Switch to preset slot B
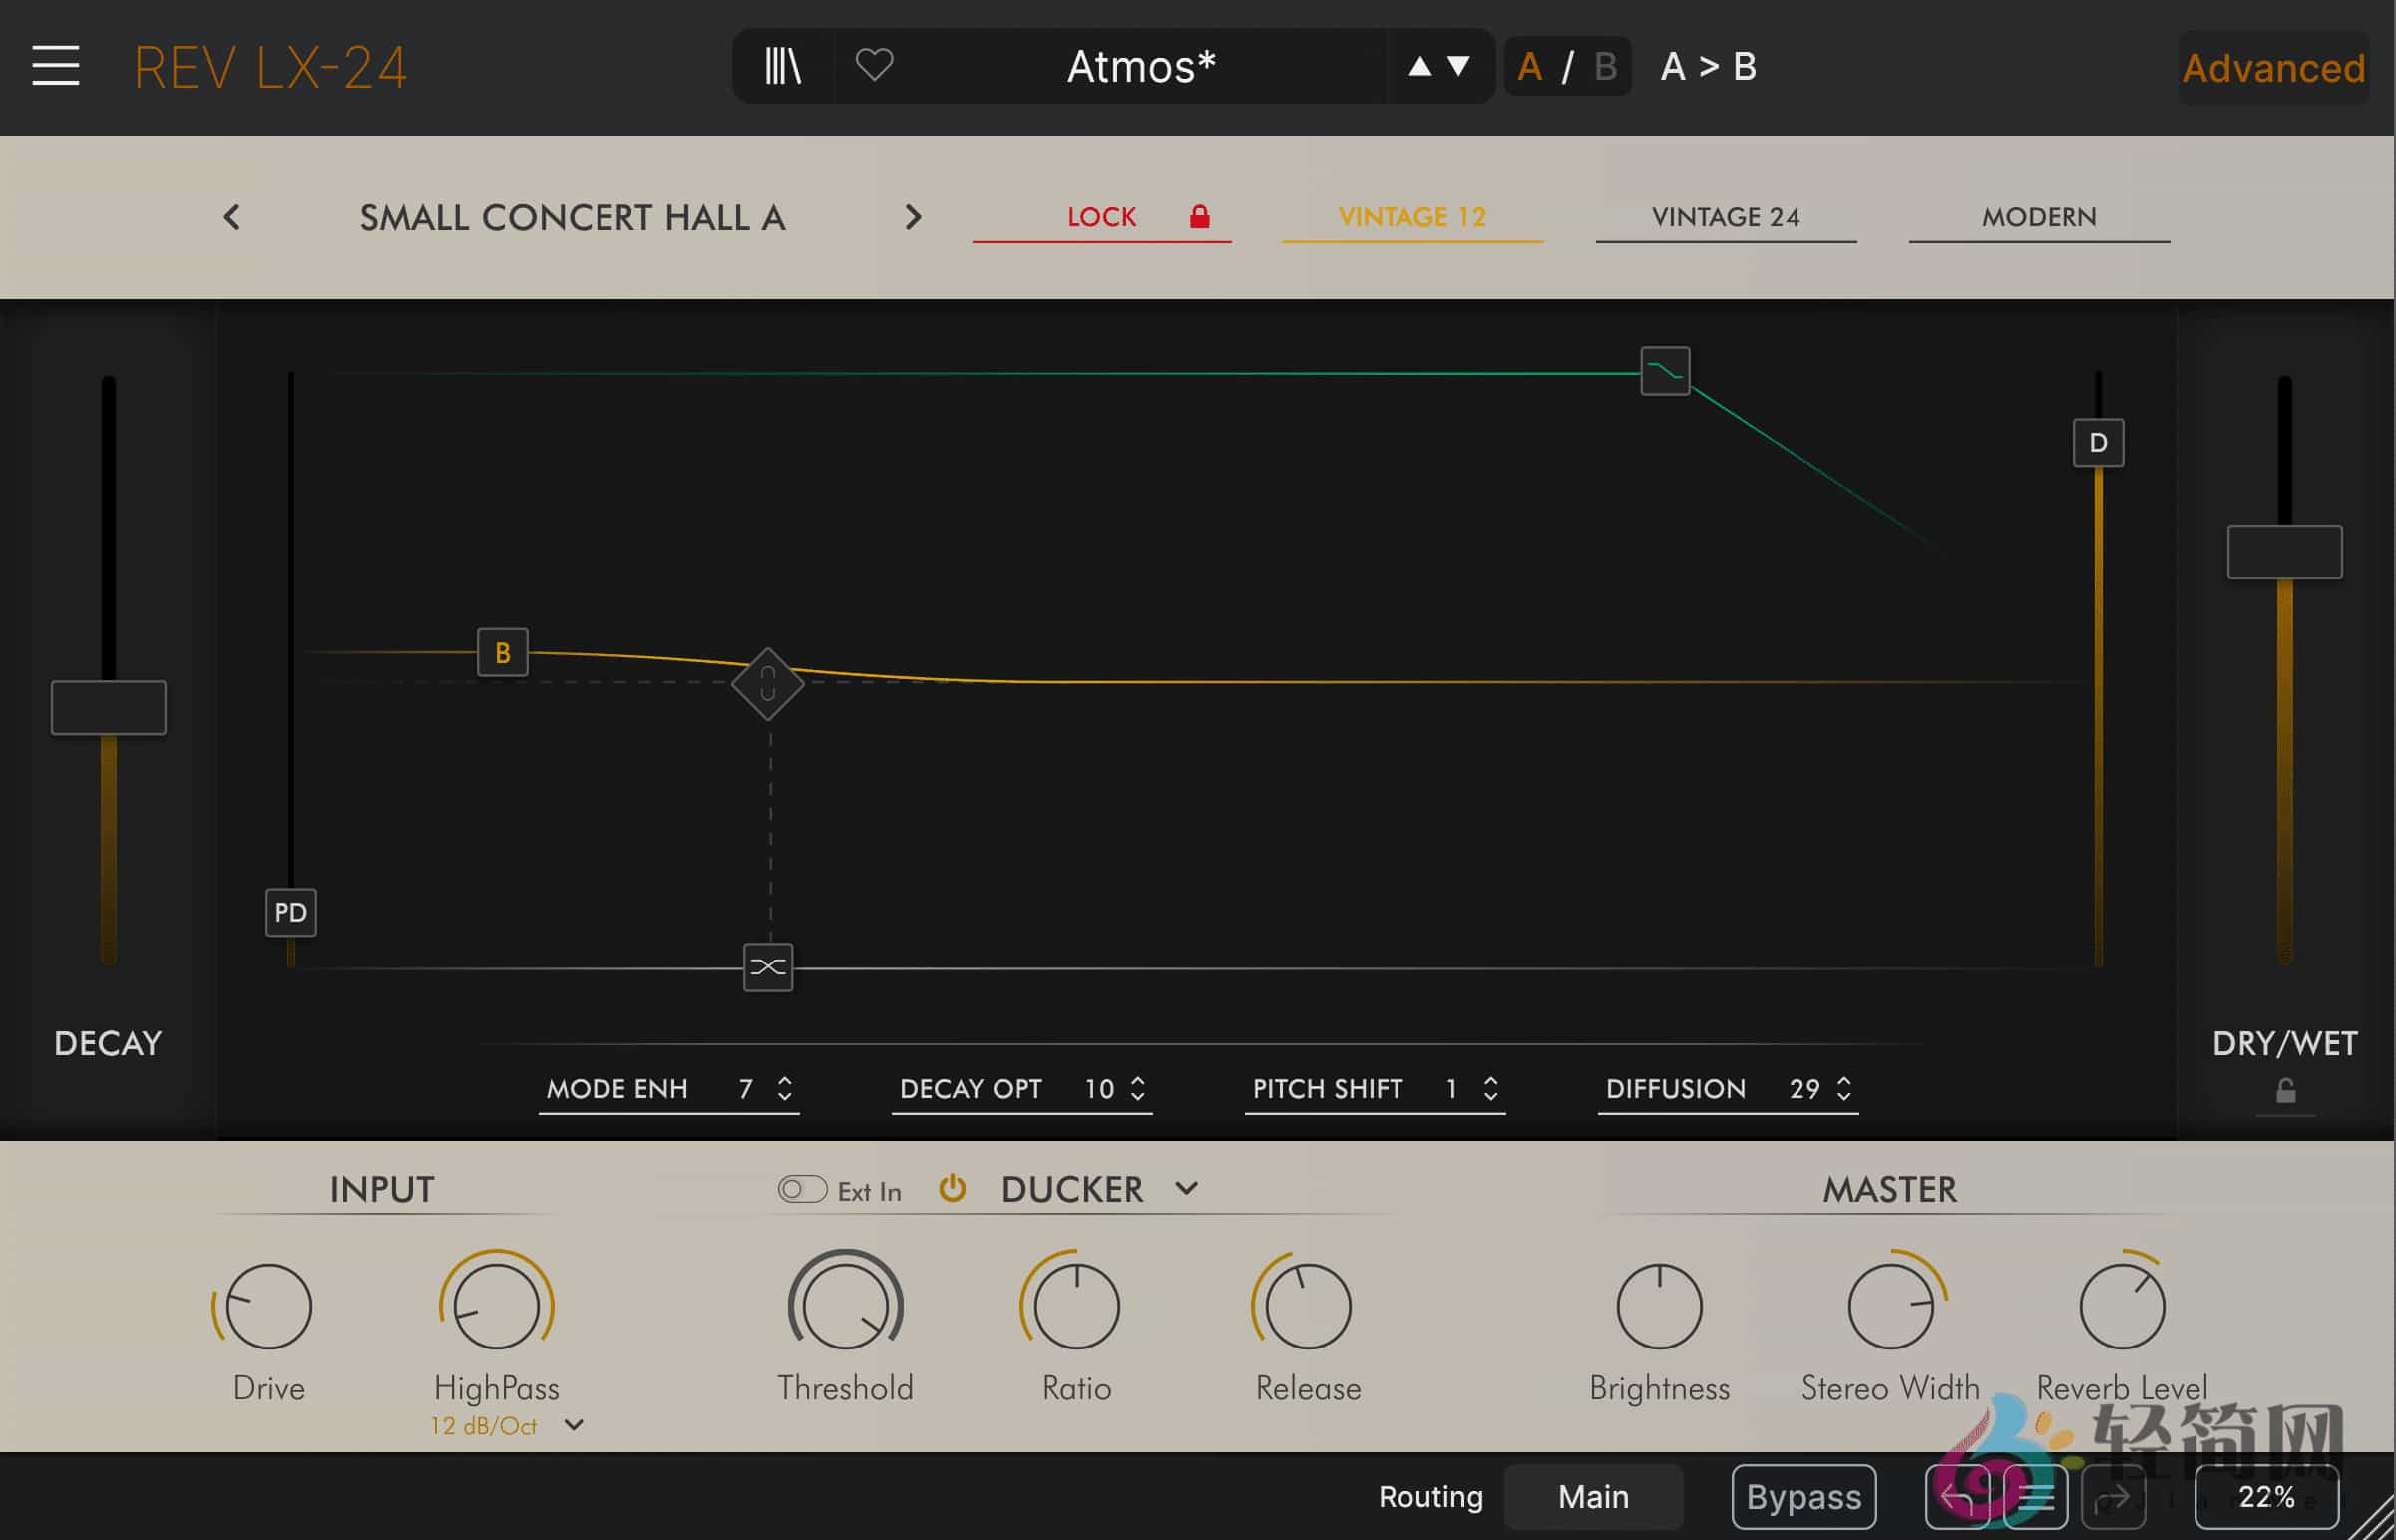 pyautogui.click(x=1604, y=66)
